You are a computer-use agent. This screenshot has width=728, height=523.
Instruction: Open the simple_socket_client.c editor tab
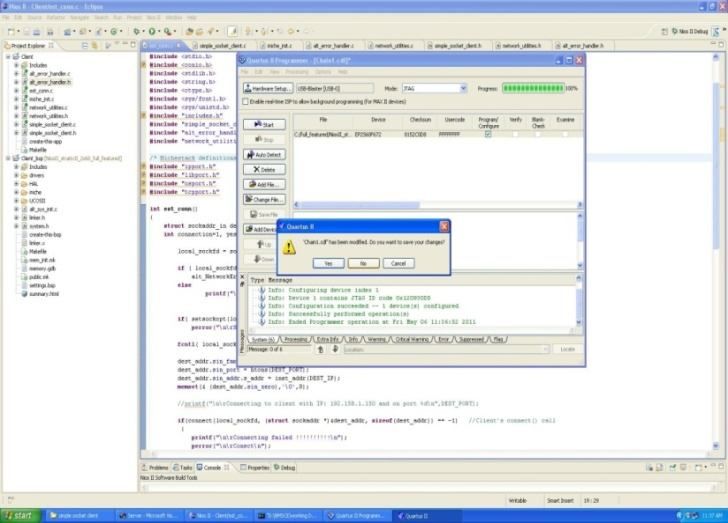219,46
